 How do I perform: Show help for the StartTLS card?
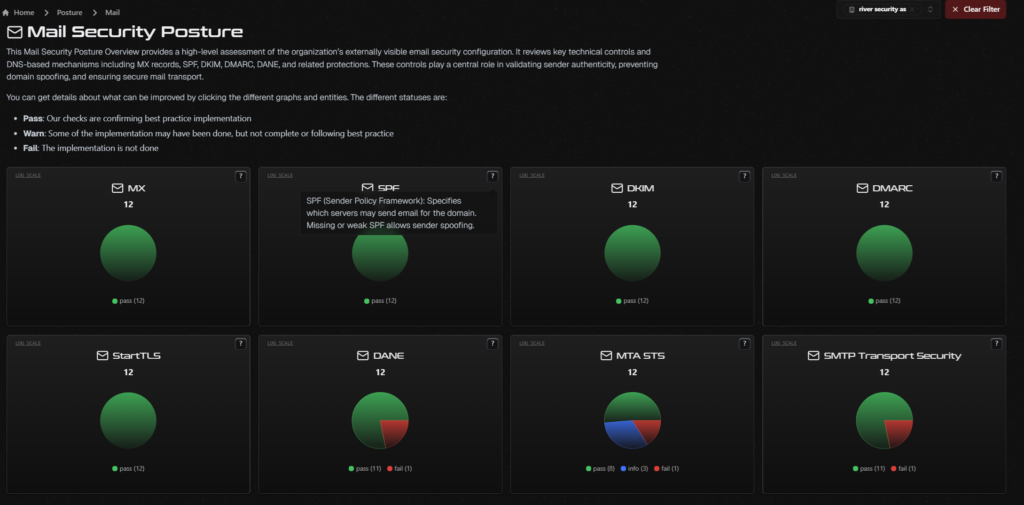pos(240,344)
